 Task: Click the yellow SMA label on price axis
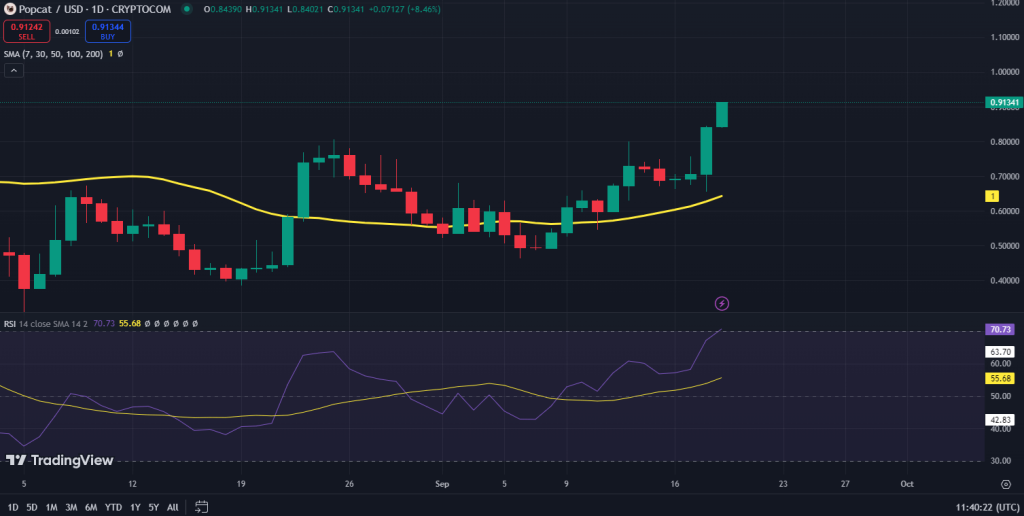[x=989, y=197]
